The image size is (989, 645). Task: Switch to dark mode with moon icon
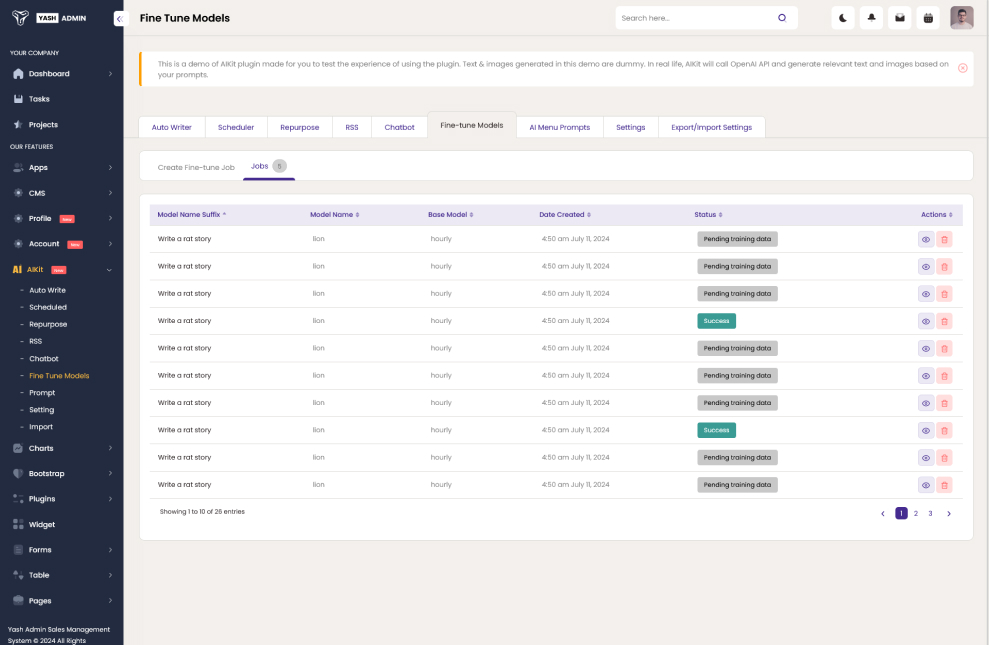[x=843, y=18]
